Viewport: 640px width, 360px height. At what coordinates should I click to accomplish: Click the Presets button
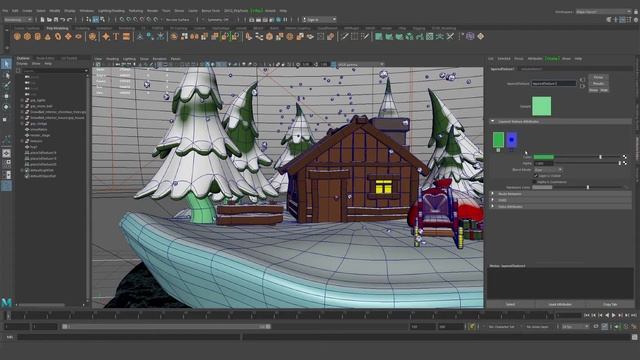pyautogui.click(x=598, y=84)
